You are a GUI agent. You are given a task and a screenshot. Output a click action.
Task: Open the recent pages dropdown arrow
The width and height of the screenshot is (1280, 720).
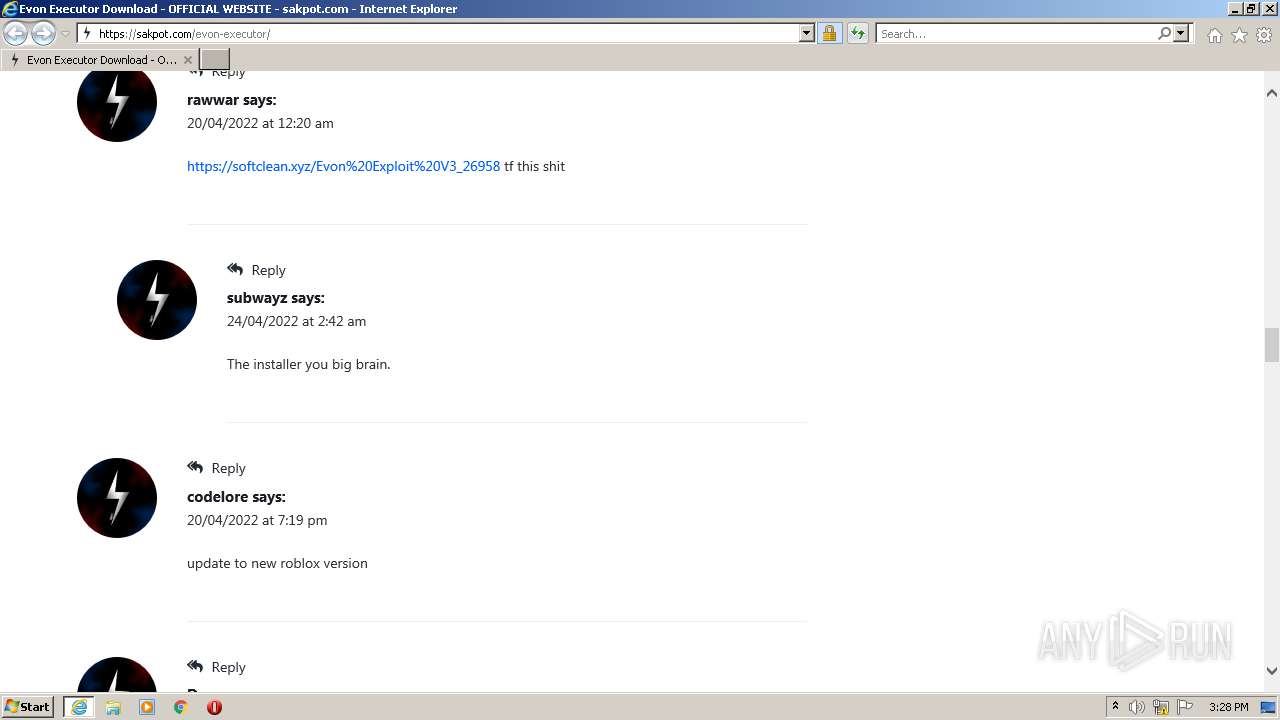point(65,34)
